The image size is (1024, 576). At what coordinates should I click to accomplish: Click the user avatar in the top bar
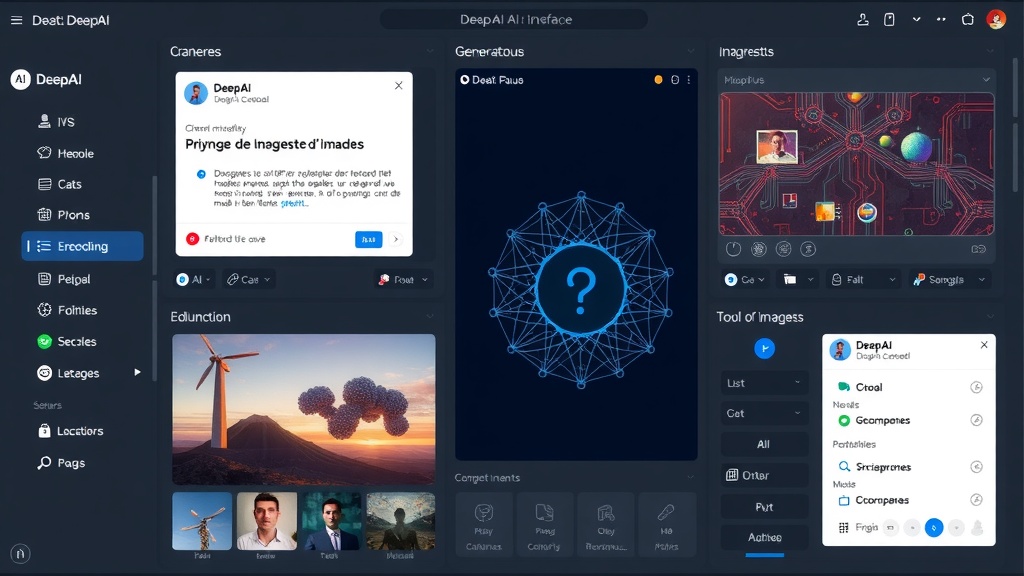[x=996, y=19]
